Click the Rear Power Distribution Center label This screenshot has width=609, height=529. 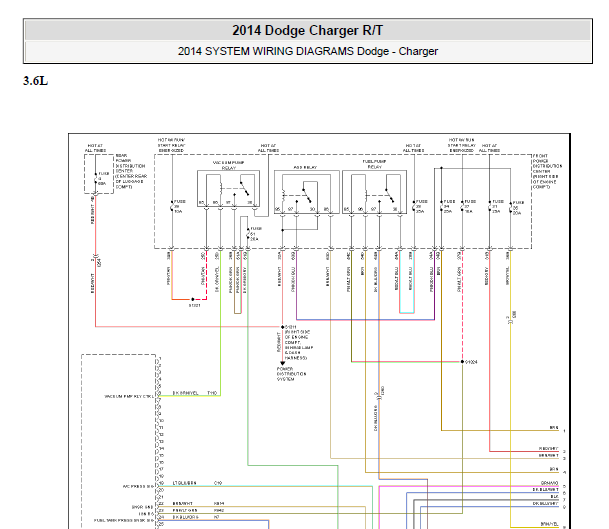click(131, 171)
